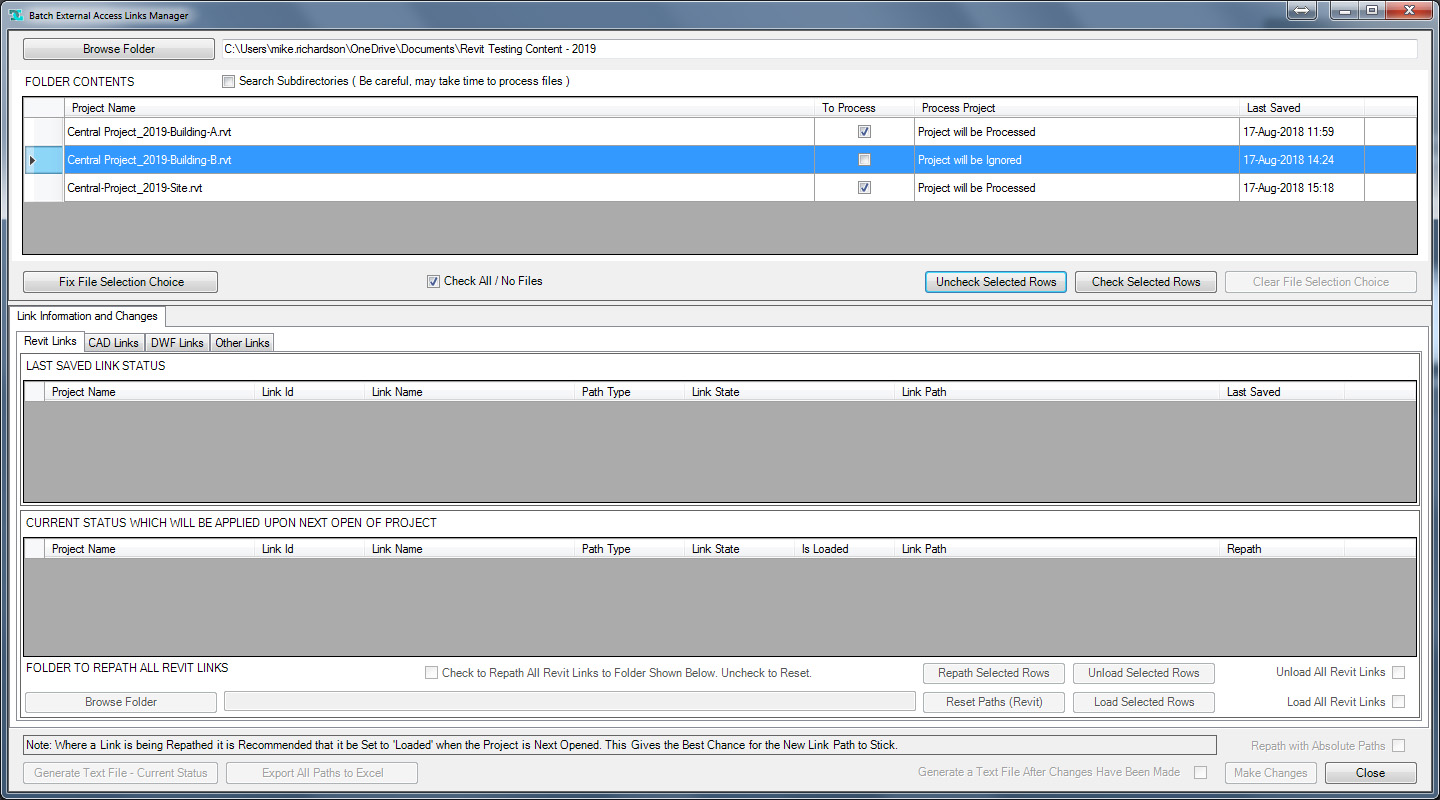
Task: Open the DWF Links tab
Action: [x=176, y=342]
